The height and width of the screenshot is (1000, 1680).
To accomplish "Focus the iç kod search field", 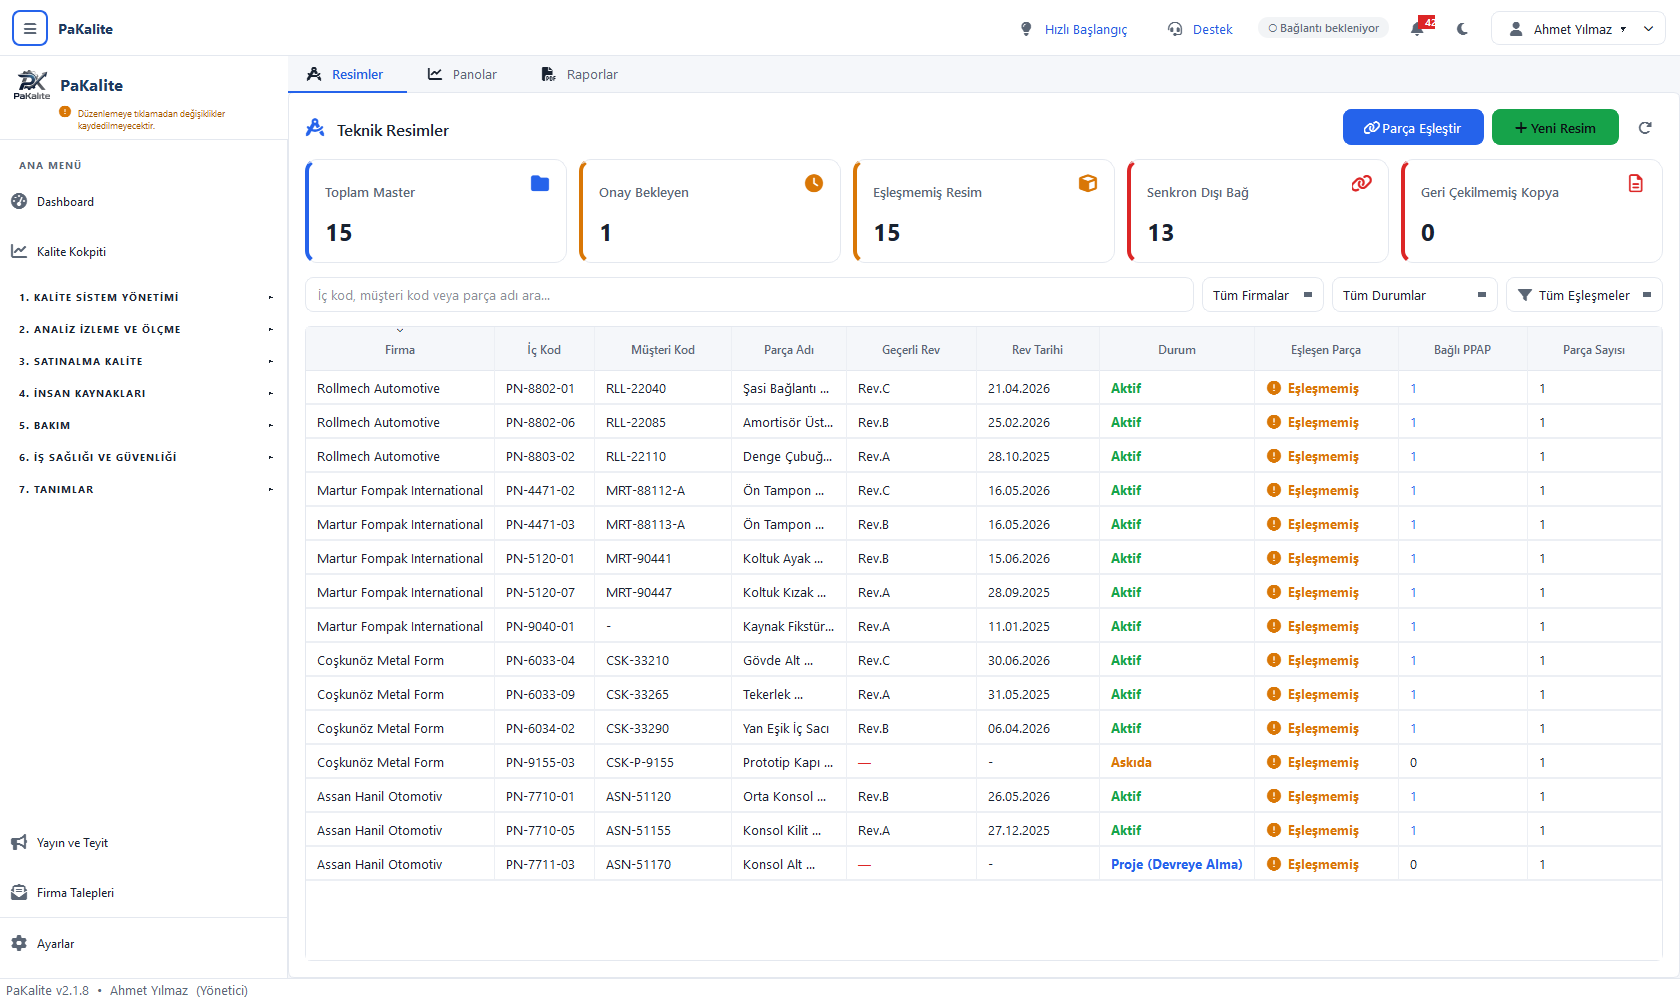I will [x=749, y=295].
